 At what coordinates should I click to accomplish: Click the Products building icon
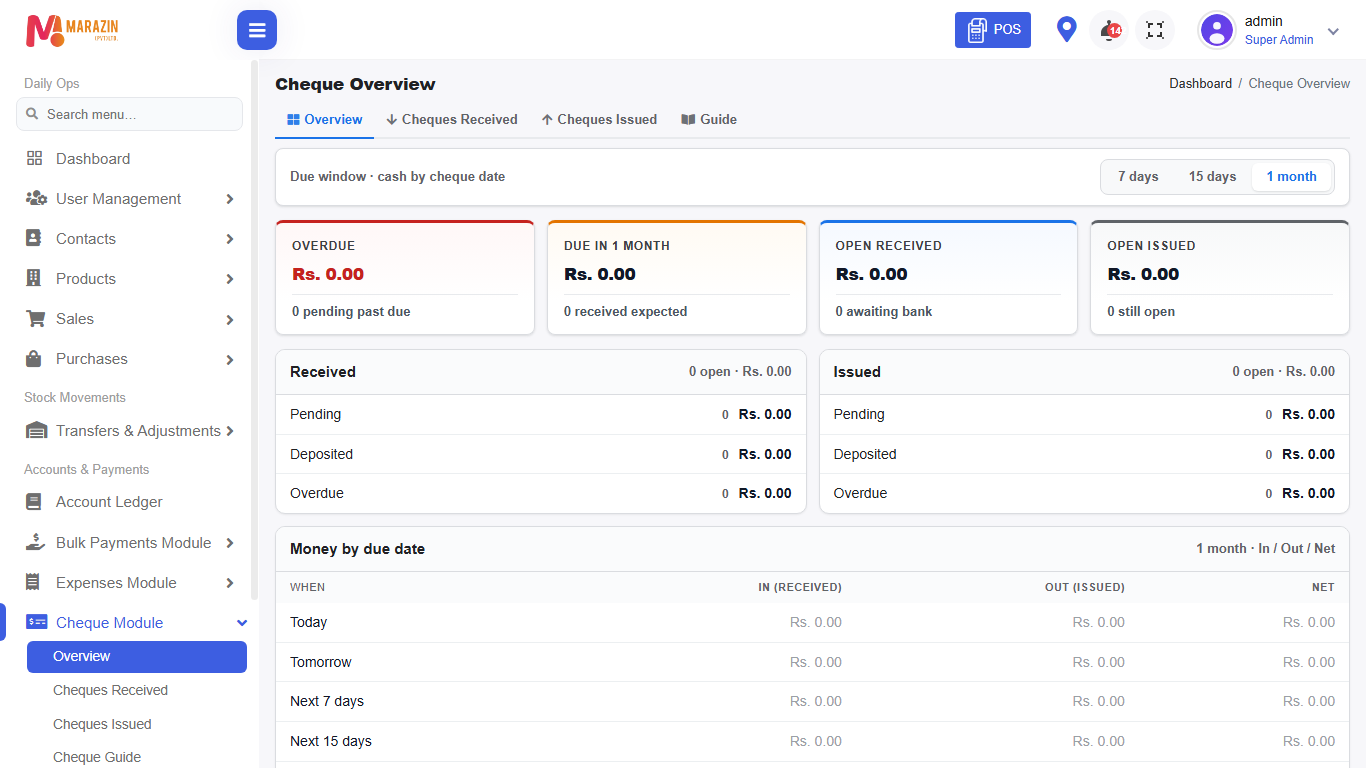point(35,279)
